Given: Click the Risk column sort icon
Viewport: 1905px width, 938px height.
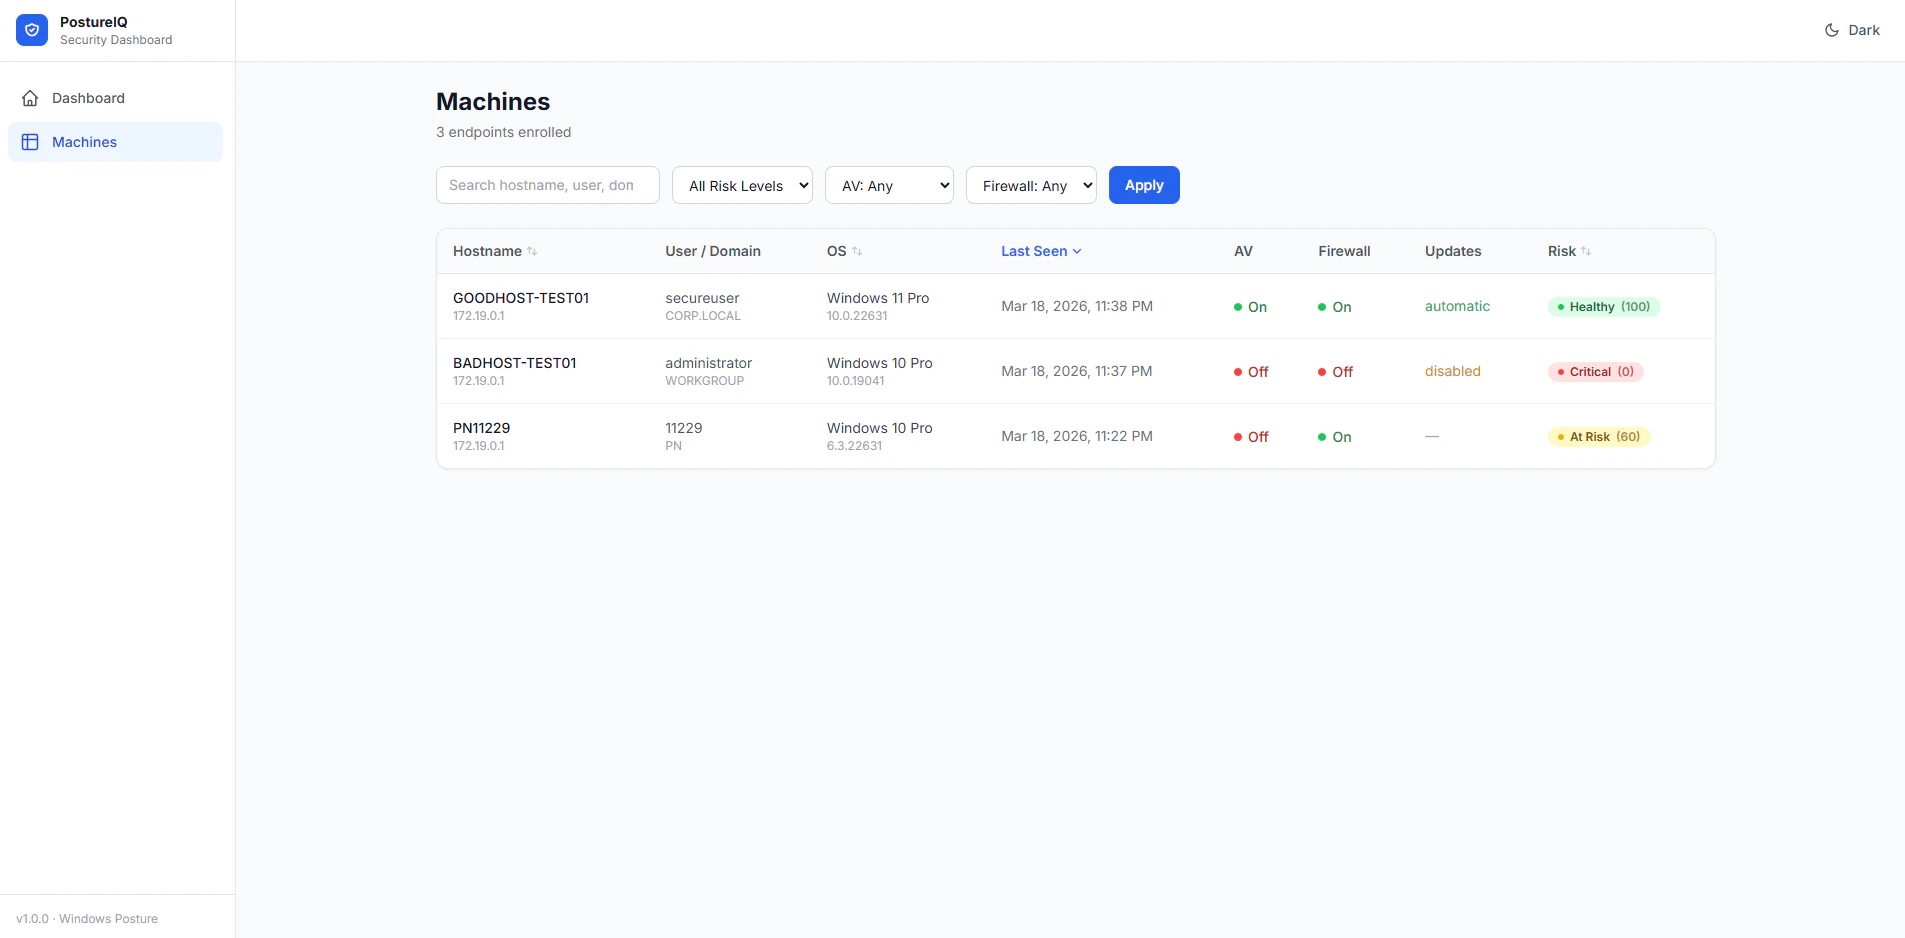Looking at the screenshot, I should point(1586,251).
